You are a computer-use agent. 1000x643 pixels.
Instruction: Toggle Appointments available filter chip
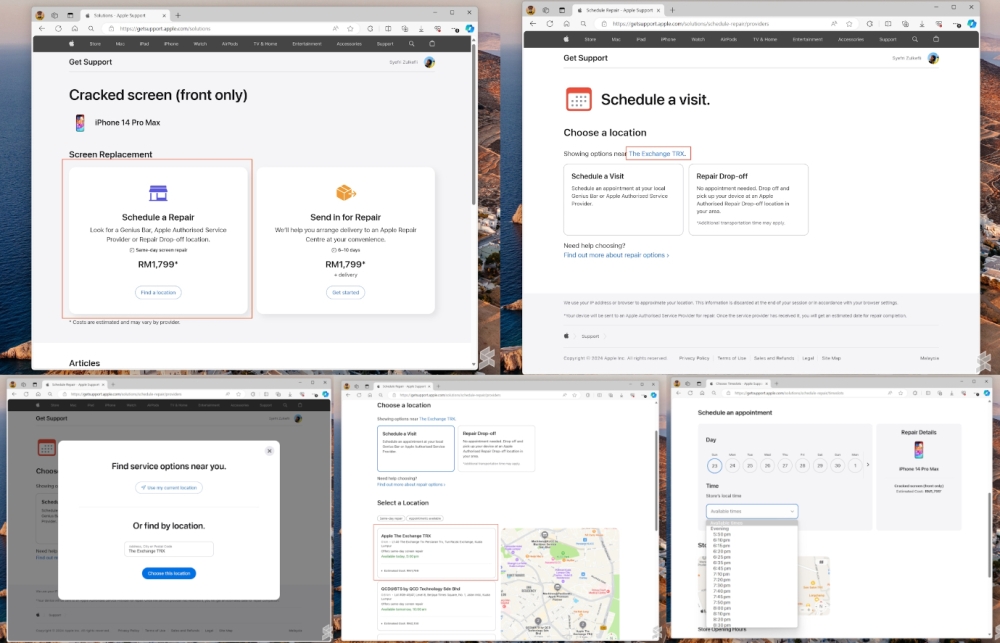(x=425, y=519)
